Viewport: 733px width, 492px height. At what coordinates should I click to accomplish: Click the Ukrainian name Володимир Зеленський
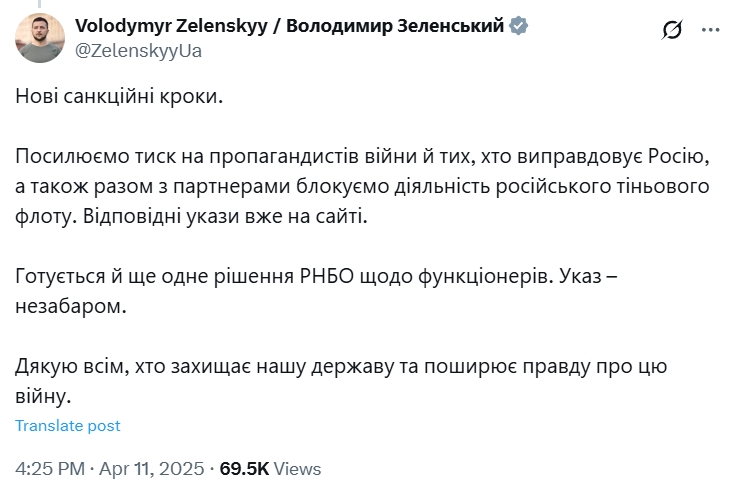[395, 25]
